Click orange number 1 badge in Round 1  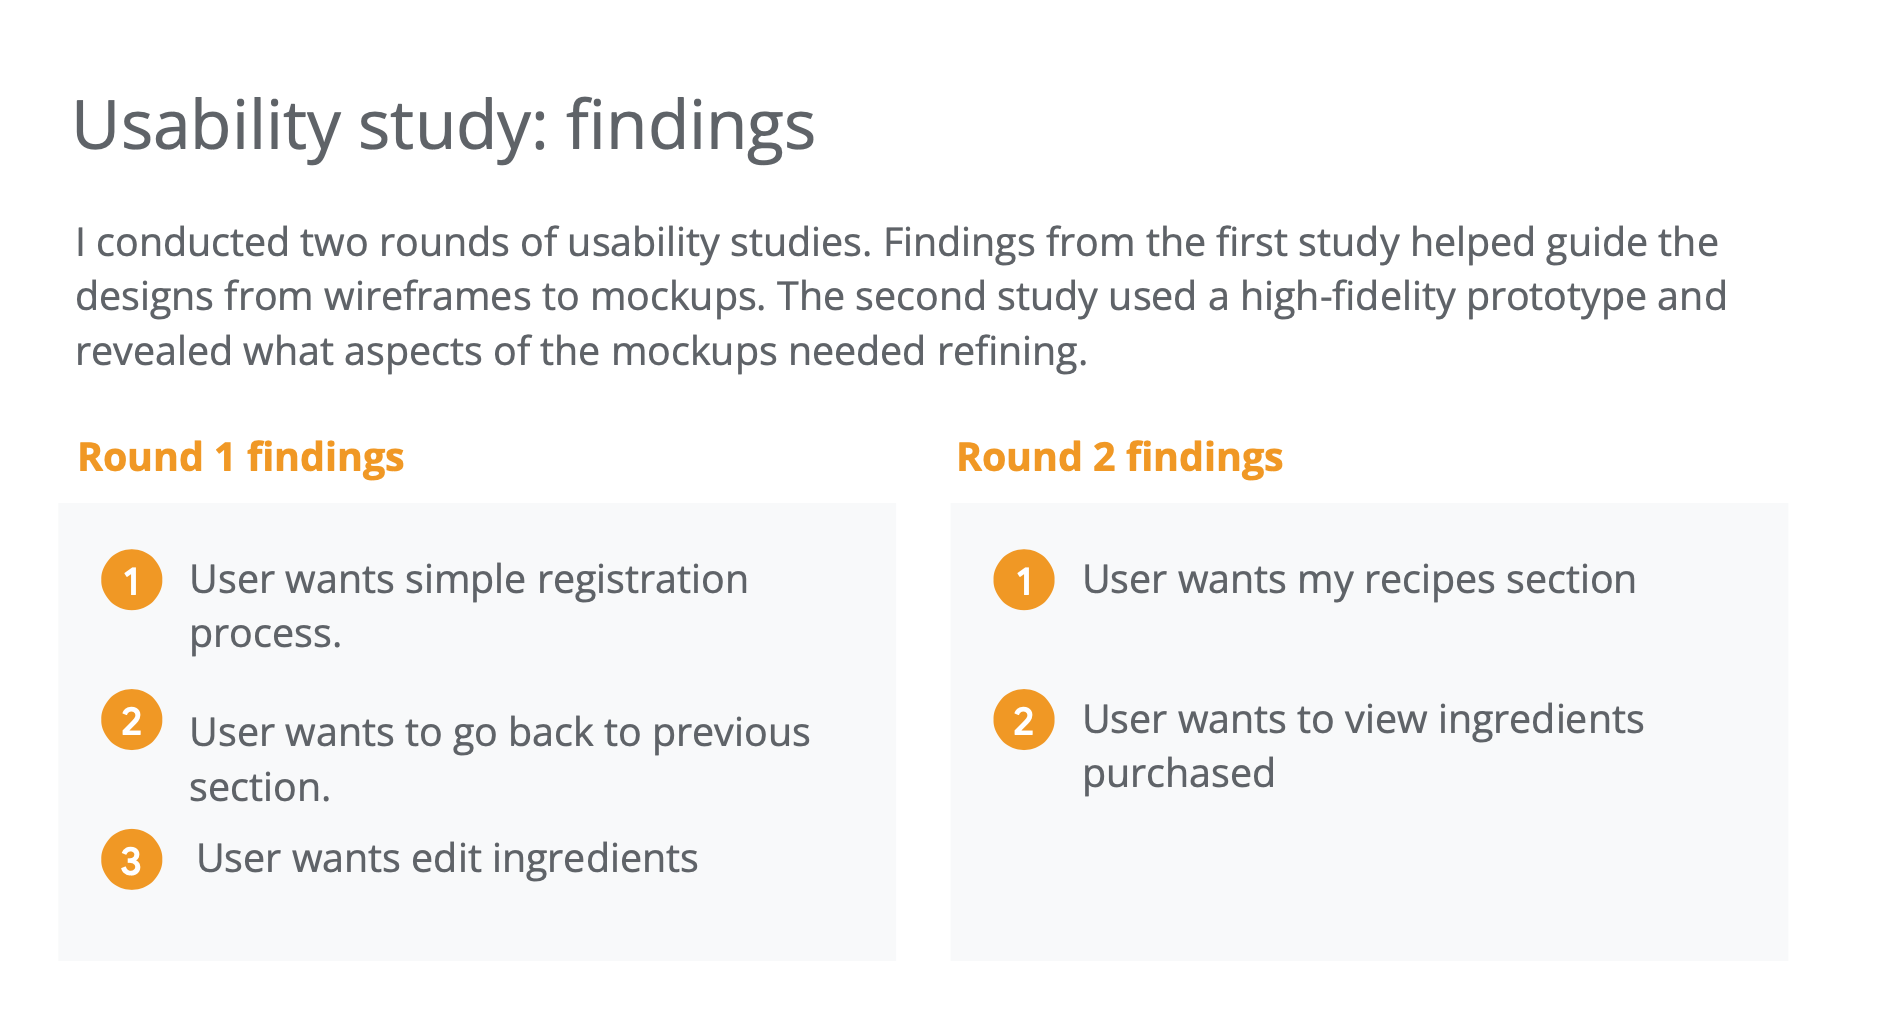click(131, 580)
